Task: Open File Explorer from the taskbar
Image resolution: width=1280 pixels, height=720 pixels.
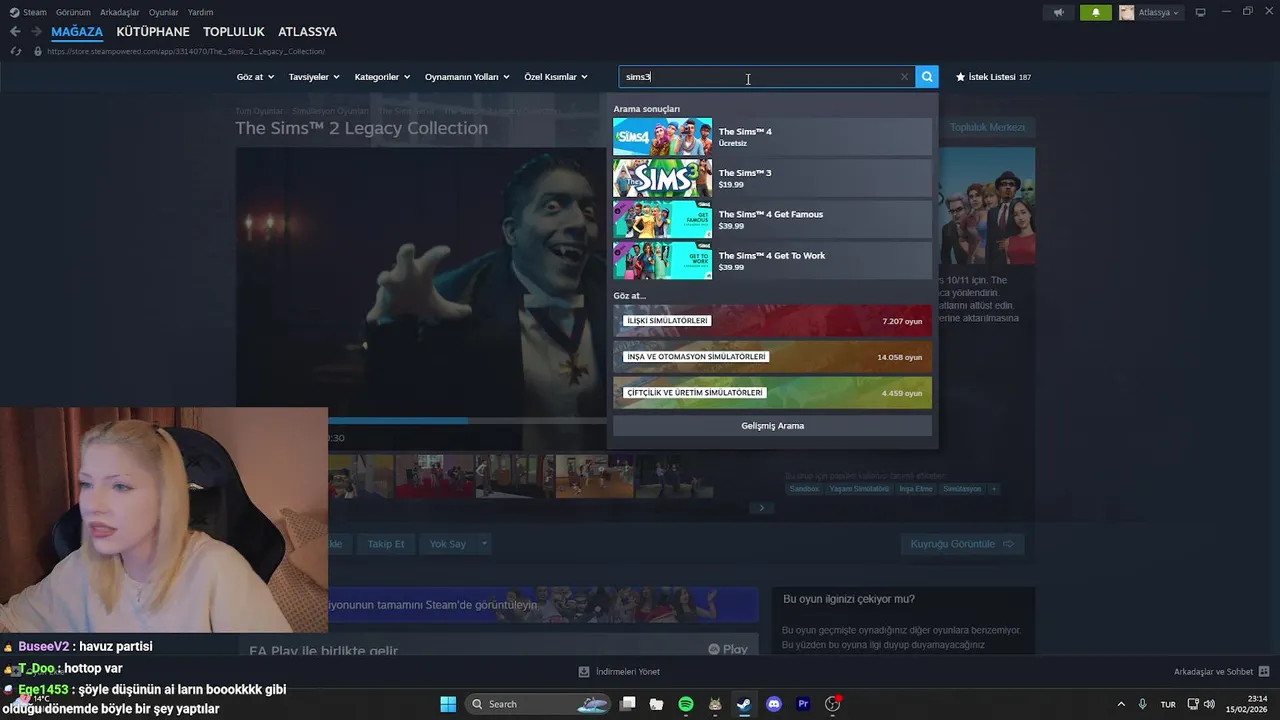Action: point(656,704)
